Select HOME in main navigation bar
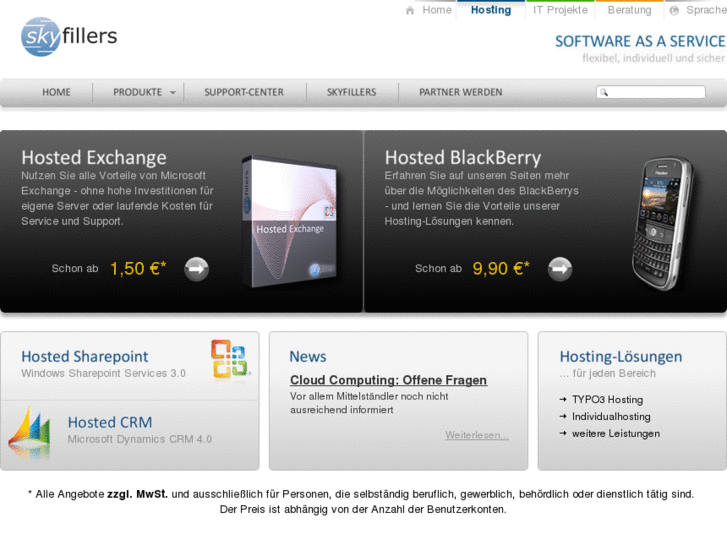Viewport: 727px width, 545px height. (56, 92)
